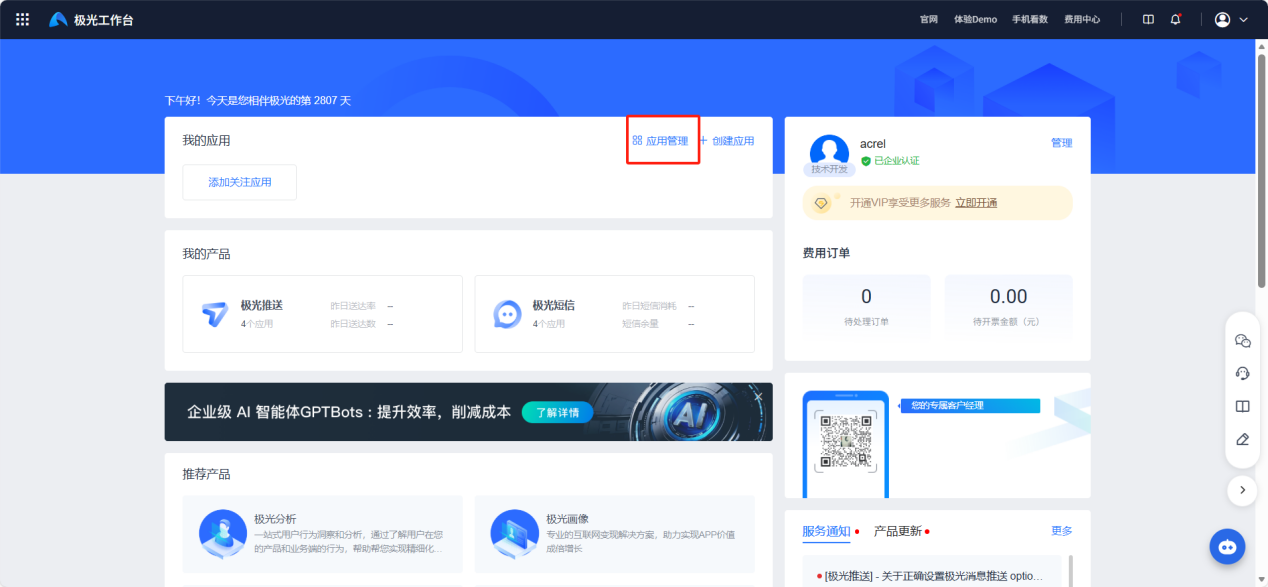
Task: Select the 服务通知 tab
Action: [x=826, y=531]
